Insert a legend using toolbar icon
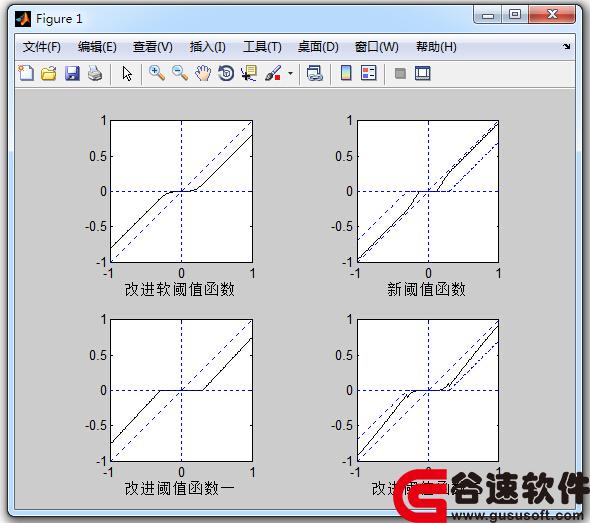This screenshot has width=590, height=523. pos(368,73)
